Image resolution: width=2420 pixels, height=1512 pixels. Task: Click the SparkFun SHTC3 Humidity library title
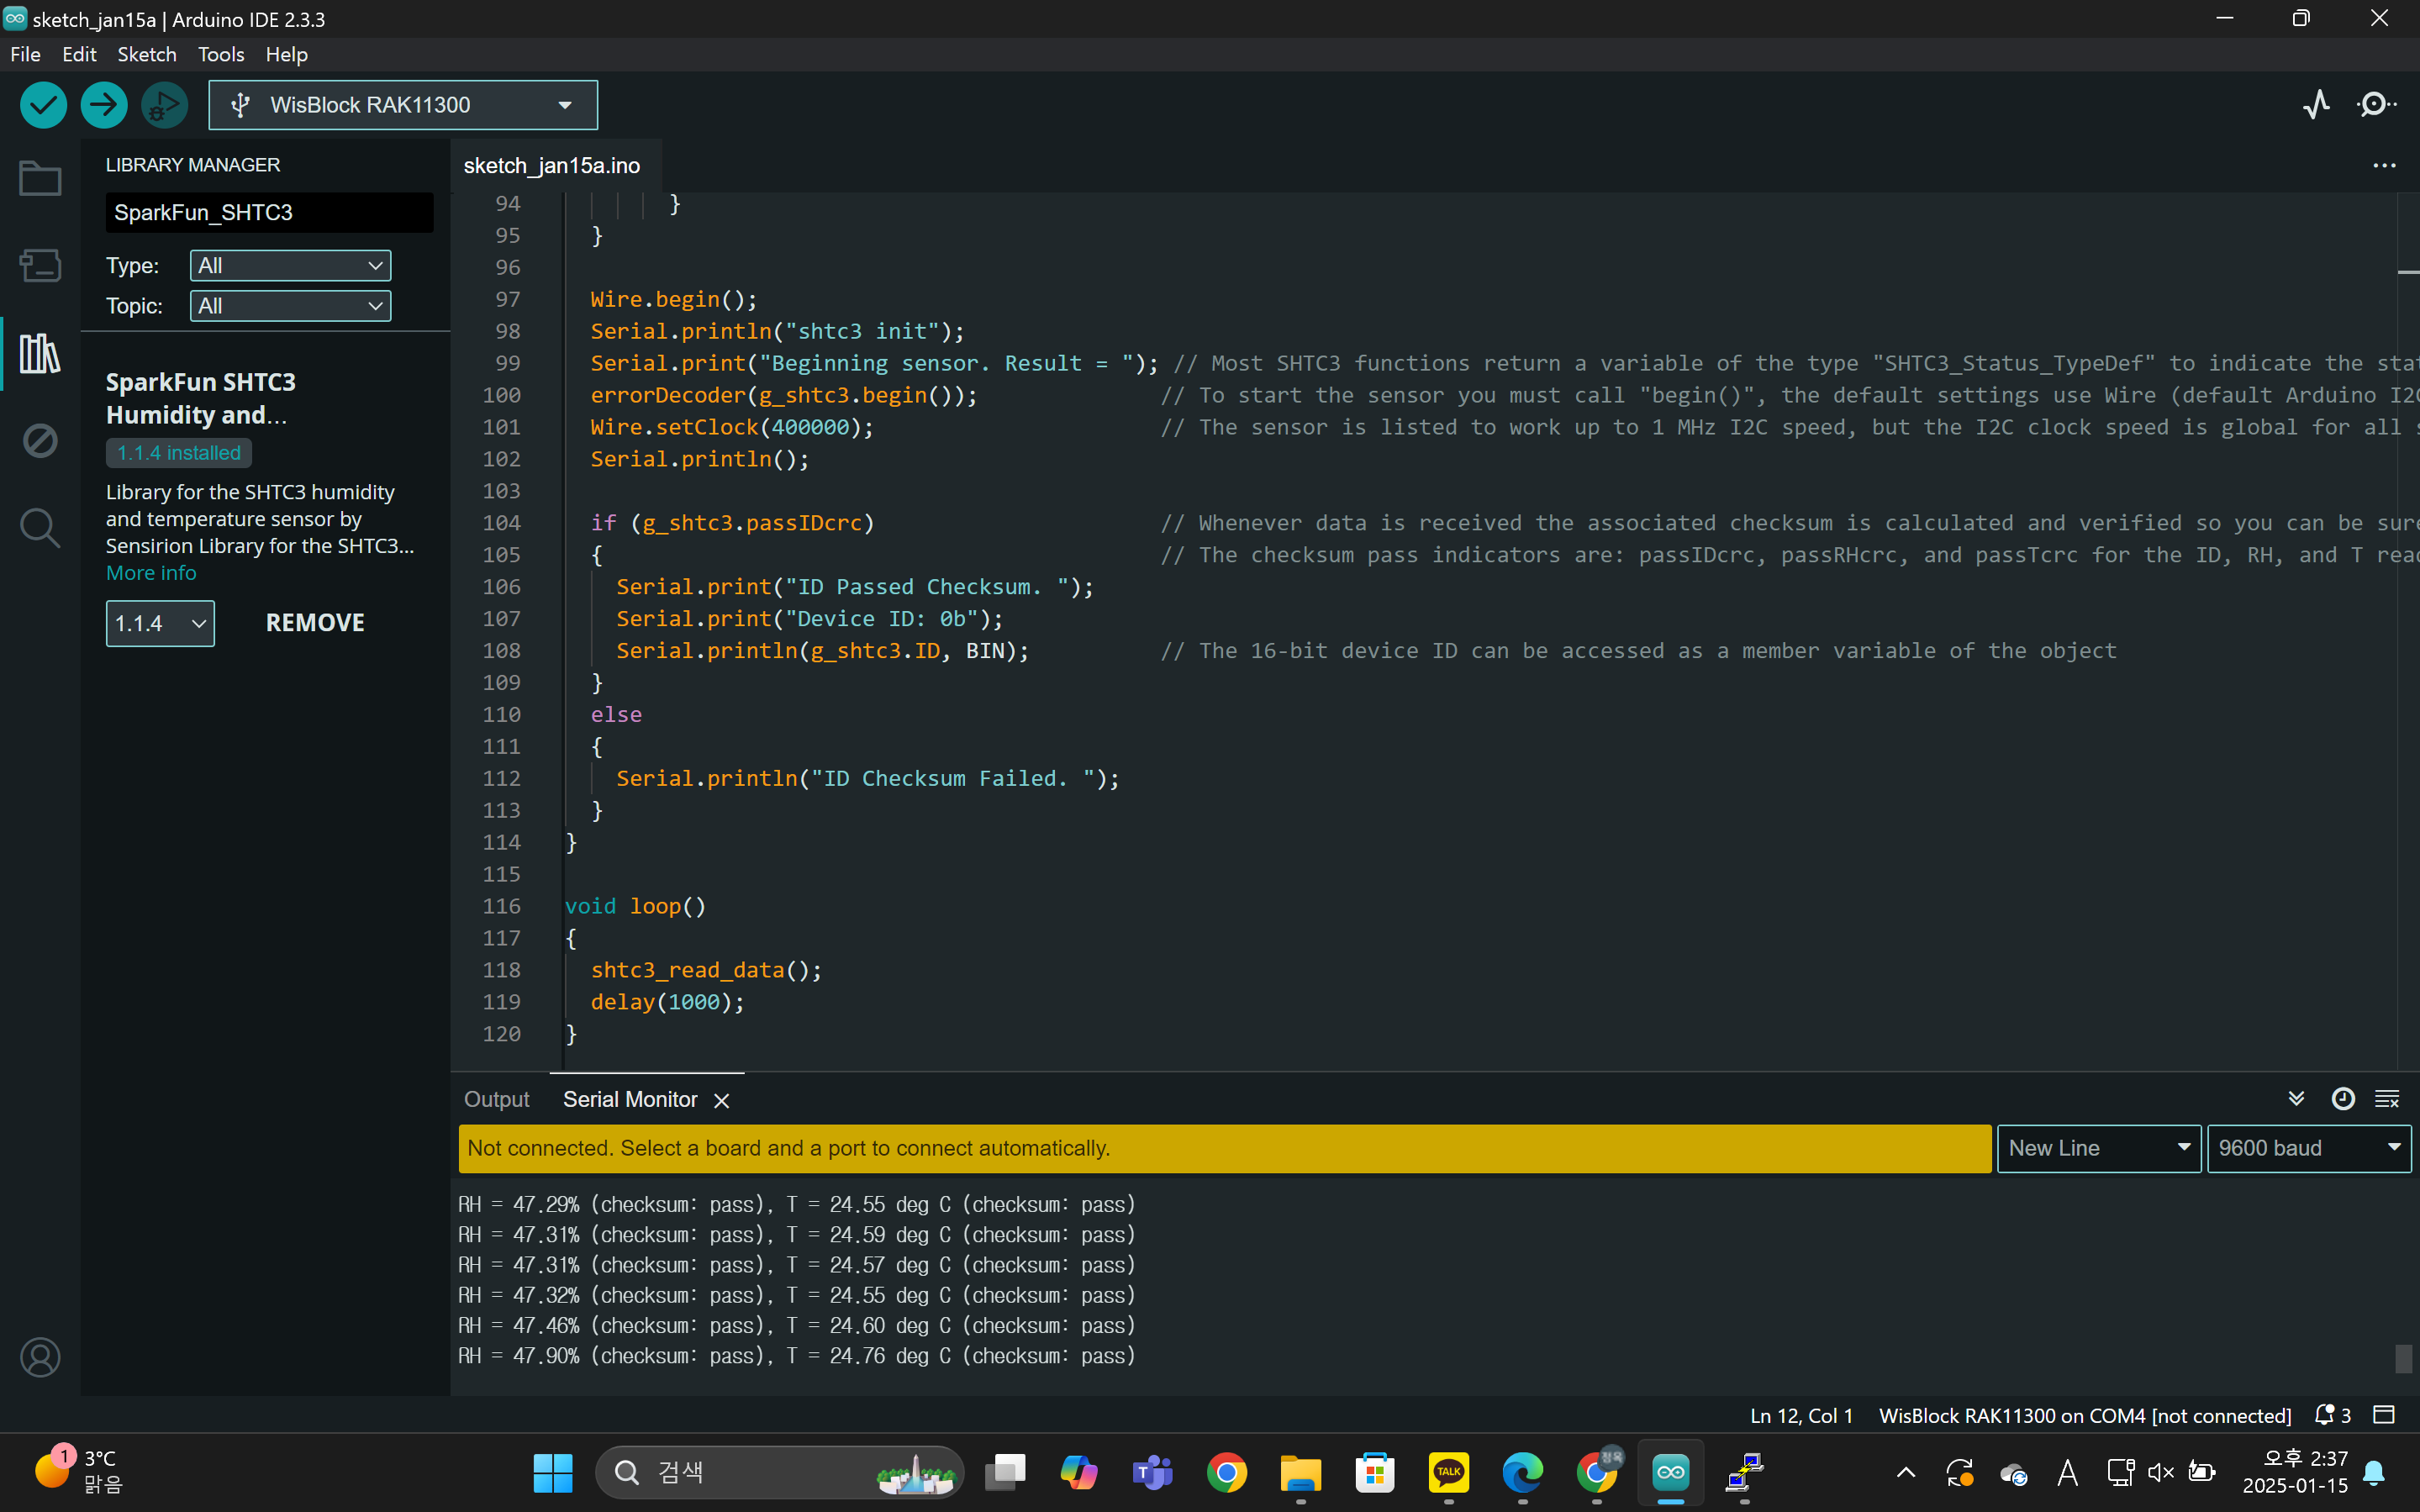pyautogui.click(x=201, y=398)
